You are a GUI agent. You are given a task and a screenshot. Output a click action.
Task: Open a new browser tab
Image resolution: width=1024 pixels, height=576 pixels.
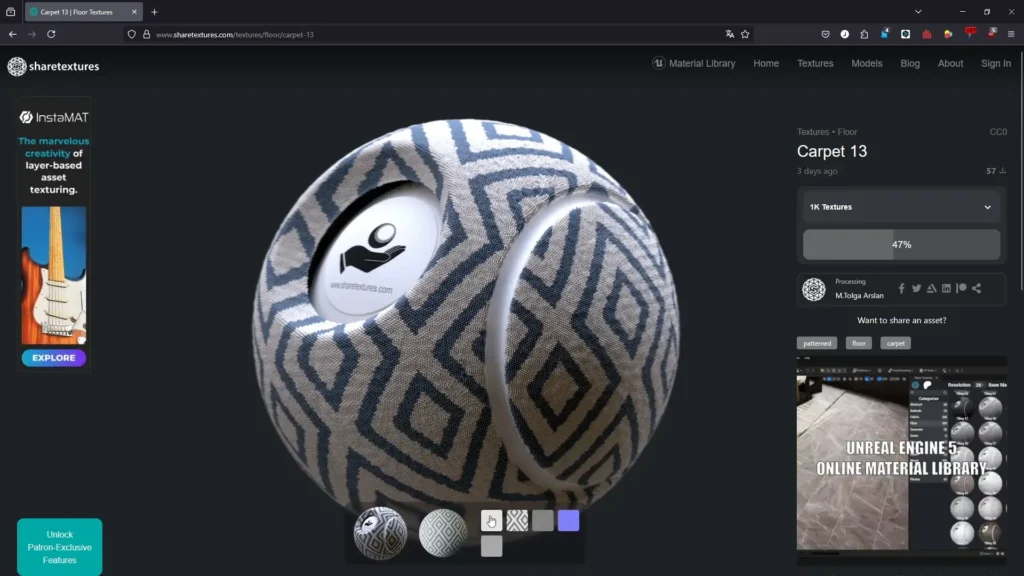click(155, 12)
